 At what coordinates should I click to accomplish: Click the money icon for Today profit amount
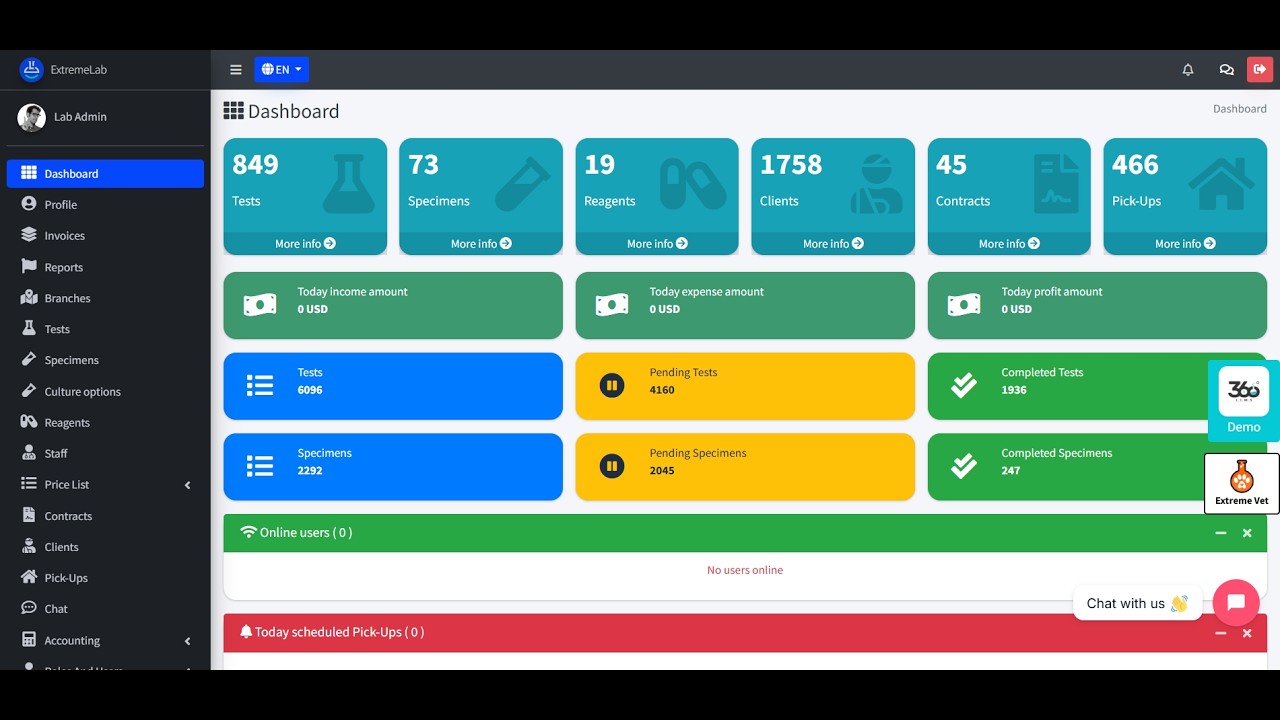coord(964,305)
